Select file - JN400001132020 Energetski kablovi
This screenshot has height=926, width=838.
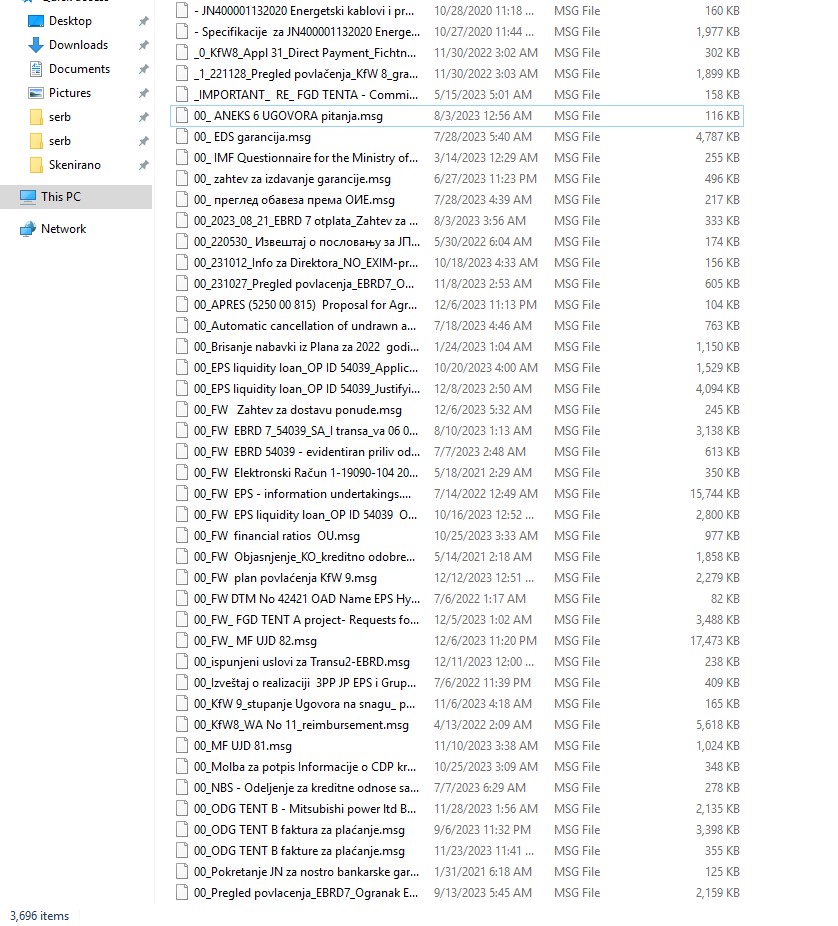(304, 11)
